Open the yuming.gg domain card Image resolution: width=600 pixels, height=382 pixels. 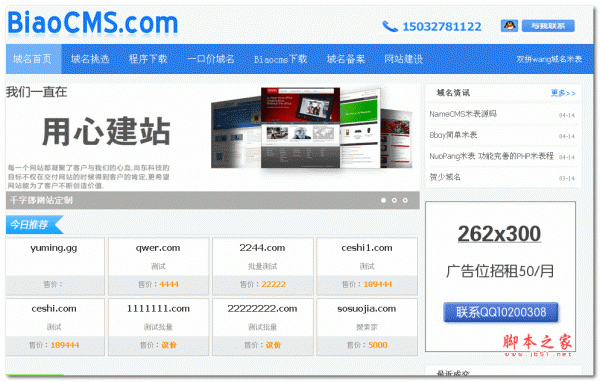point(55,266)
